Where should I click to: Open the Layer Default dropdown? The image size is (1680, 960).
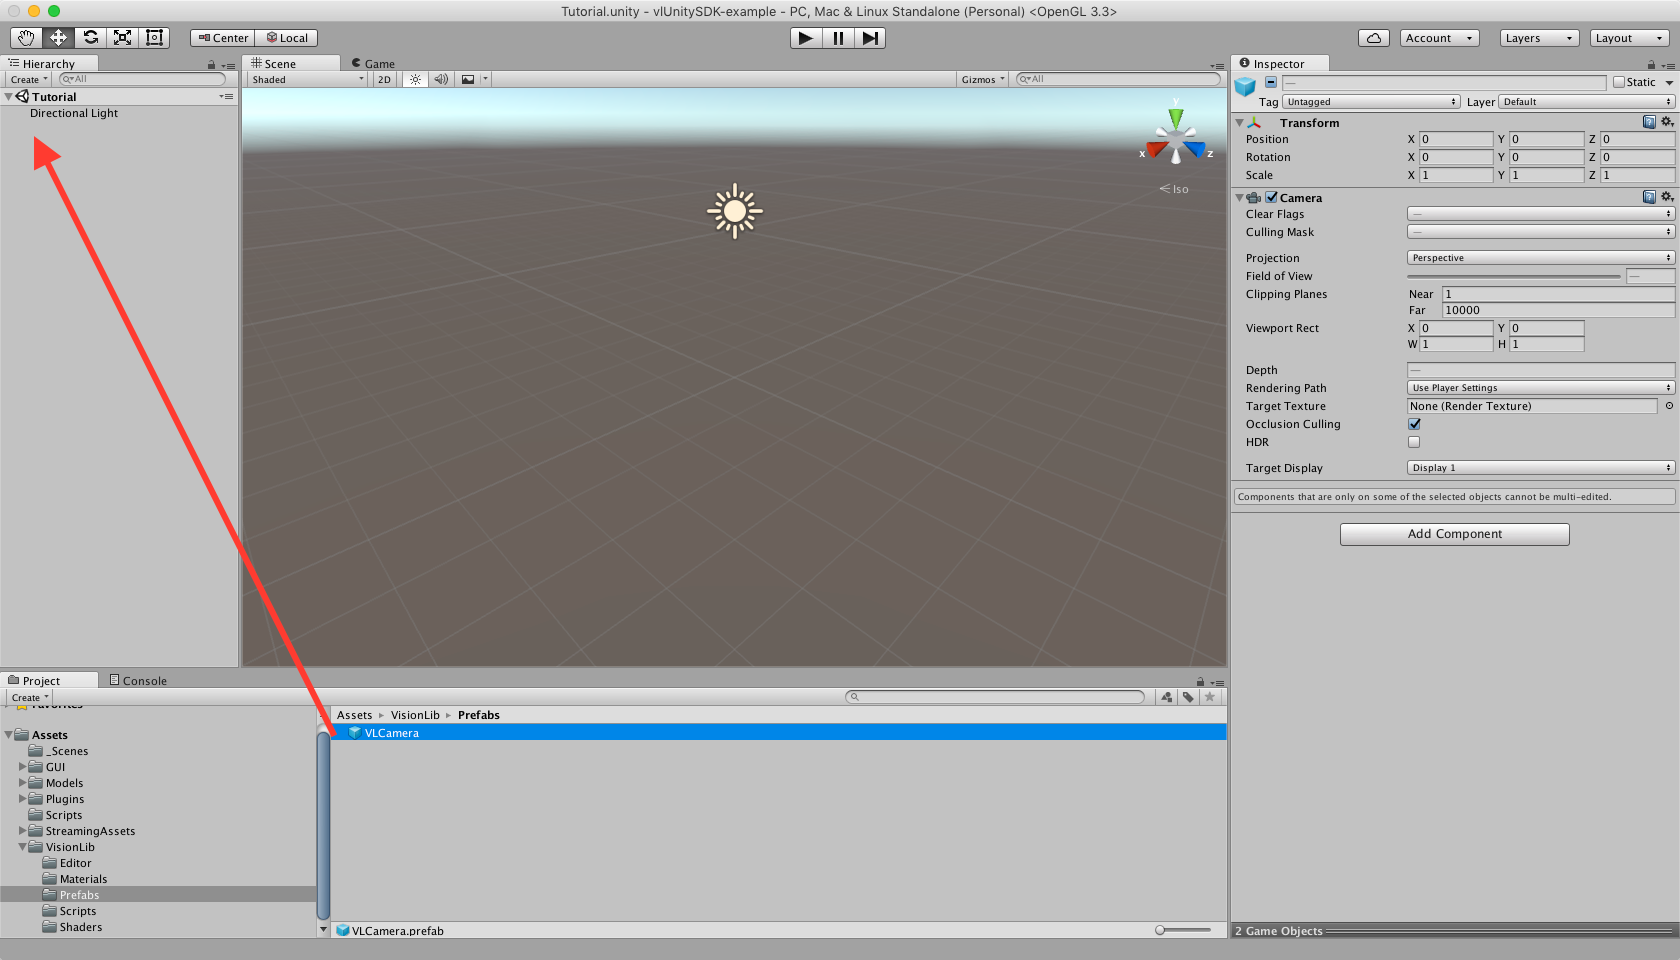tap(1586, 102)
